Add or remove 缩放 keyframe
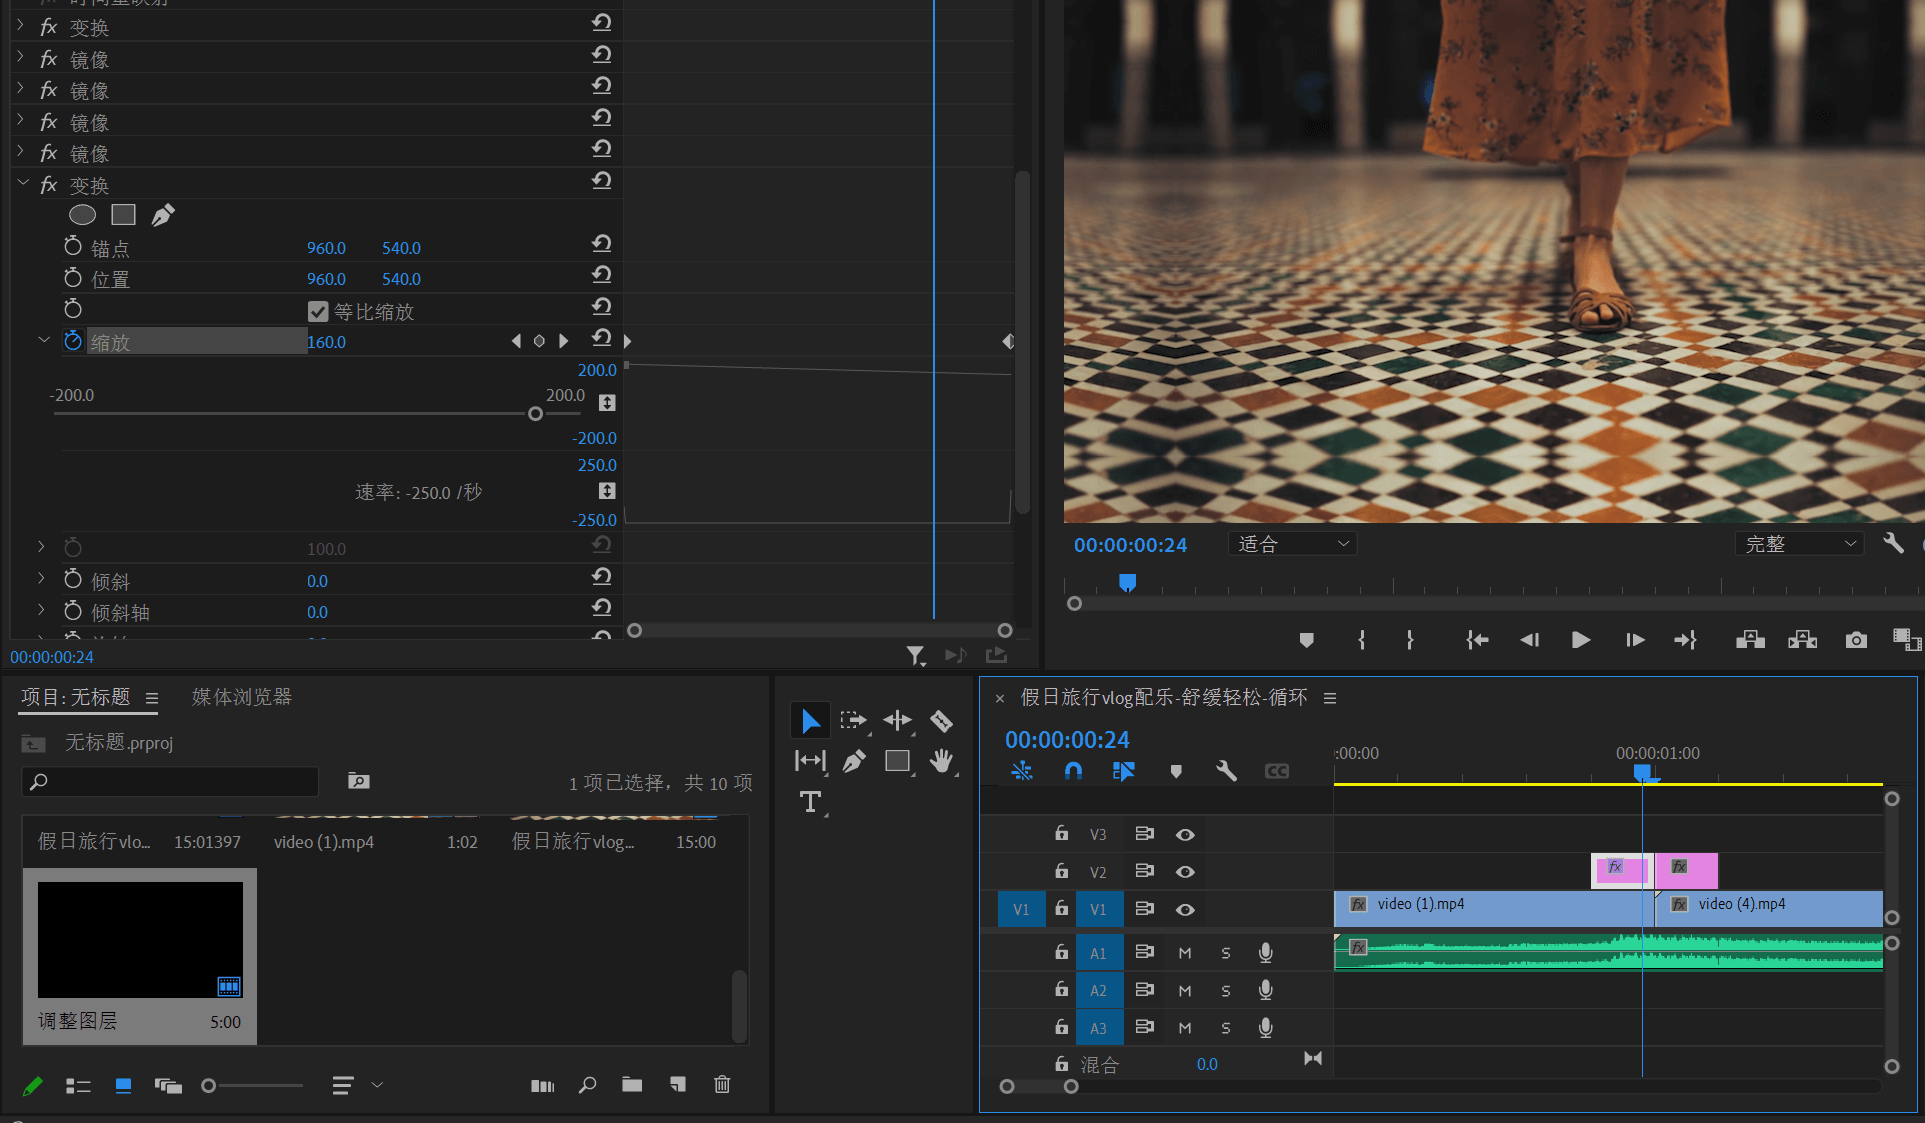 point(539,341)
